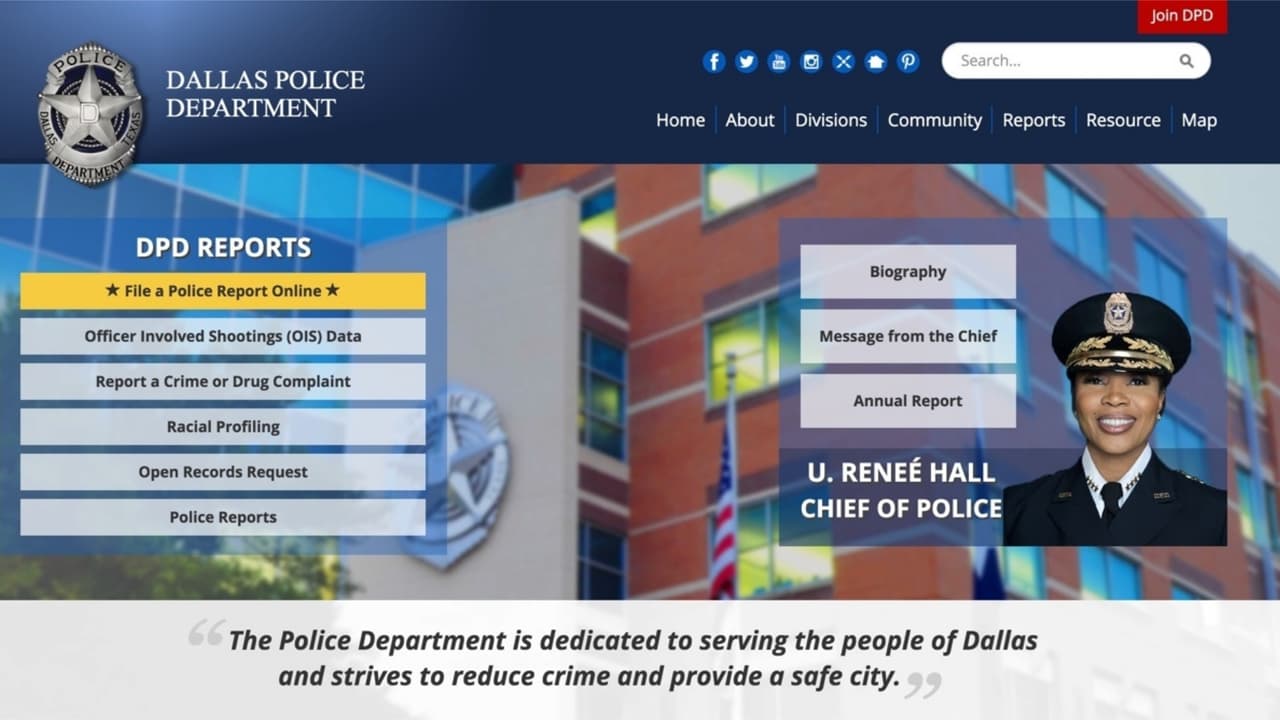Select Home in the navigation bar

click(x=680, y=119)
